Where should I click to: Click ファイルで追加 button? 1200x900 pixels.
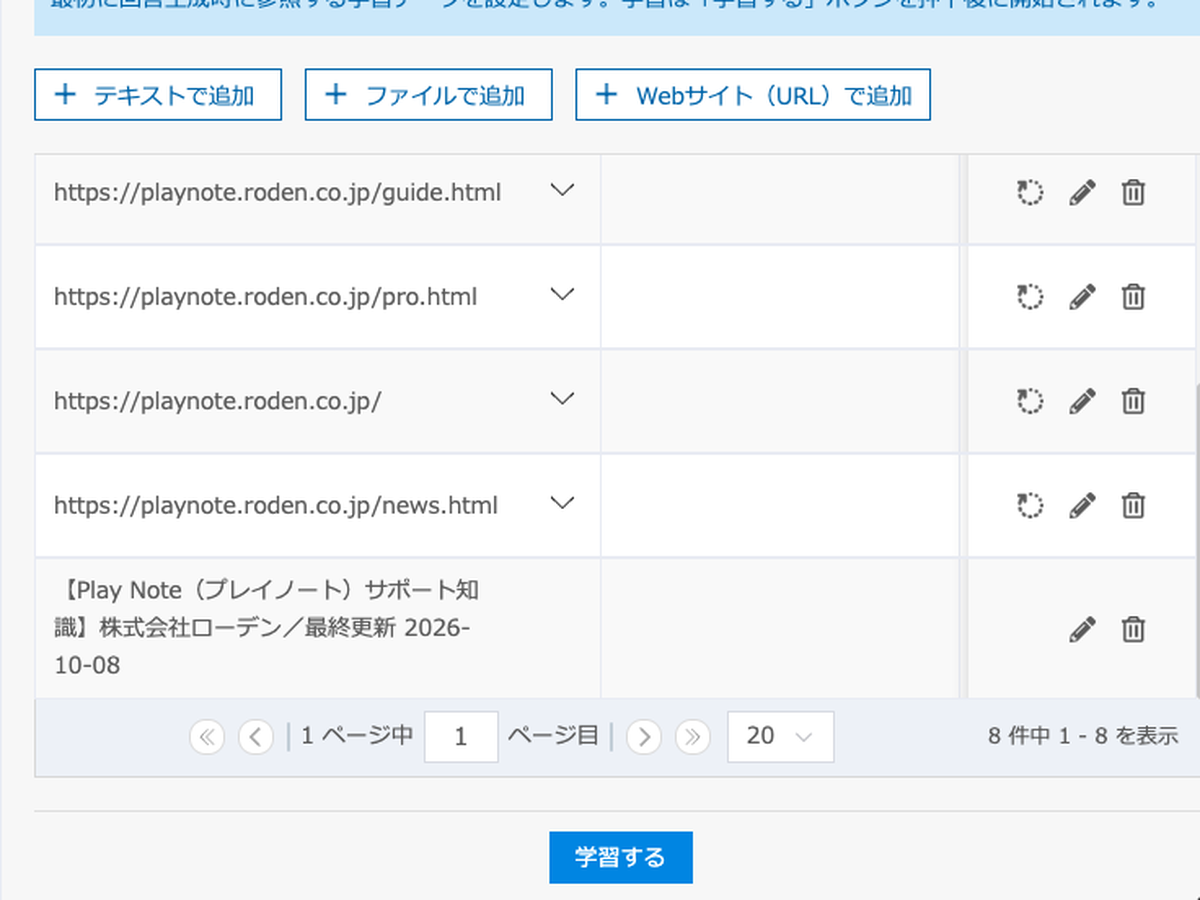click(x=428, y=95)
